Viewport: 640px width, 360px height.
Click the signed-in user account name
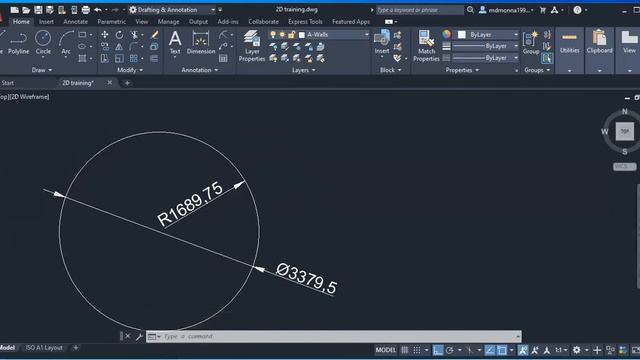[x=508, y=10]
